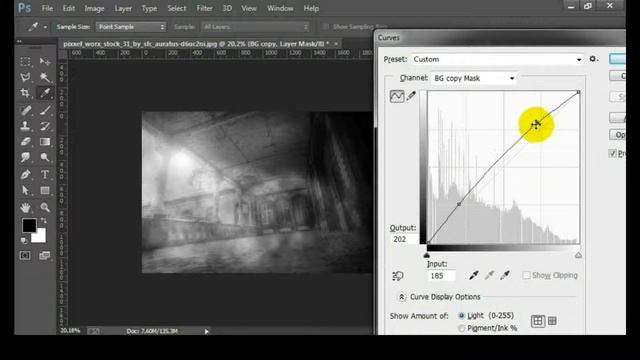Choose the pencil draw-curve mode

click(411, 96)
